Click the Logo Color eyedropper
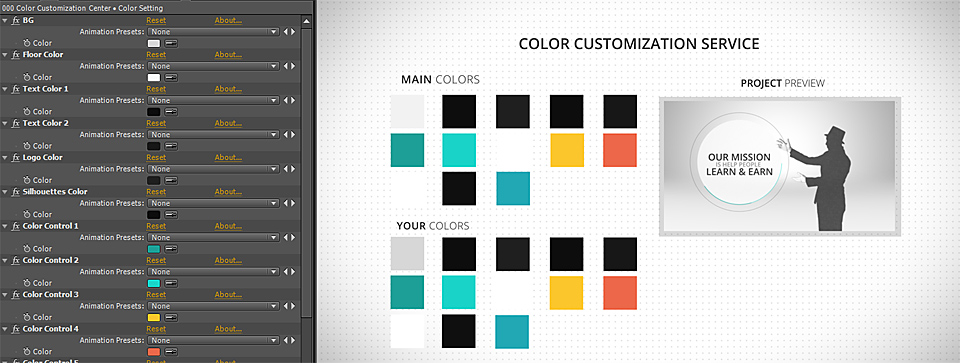This screenshot has height=363, width=960. point(171,181)
